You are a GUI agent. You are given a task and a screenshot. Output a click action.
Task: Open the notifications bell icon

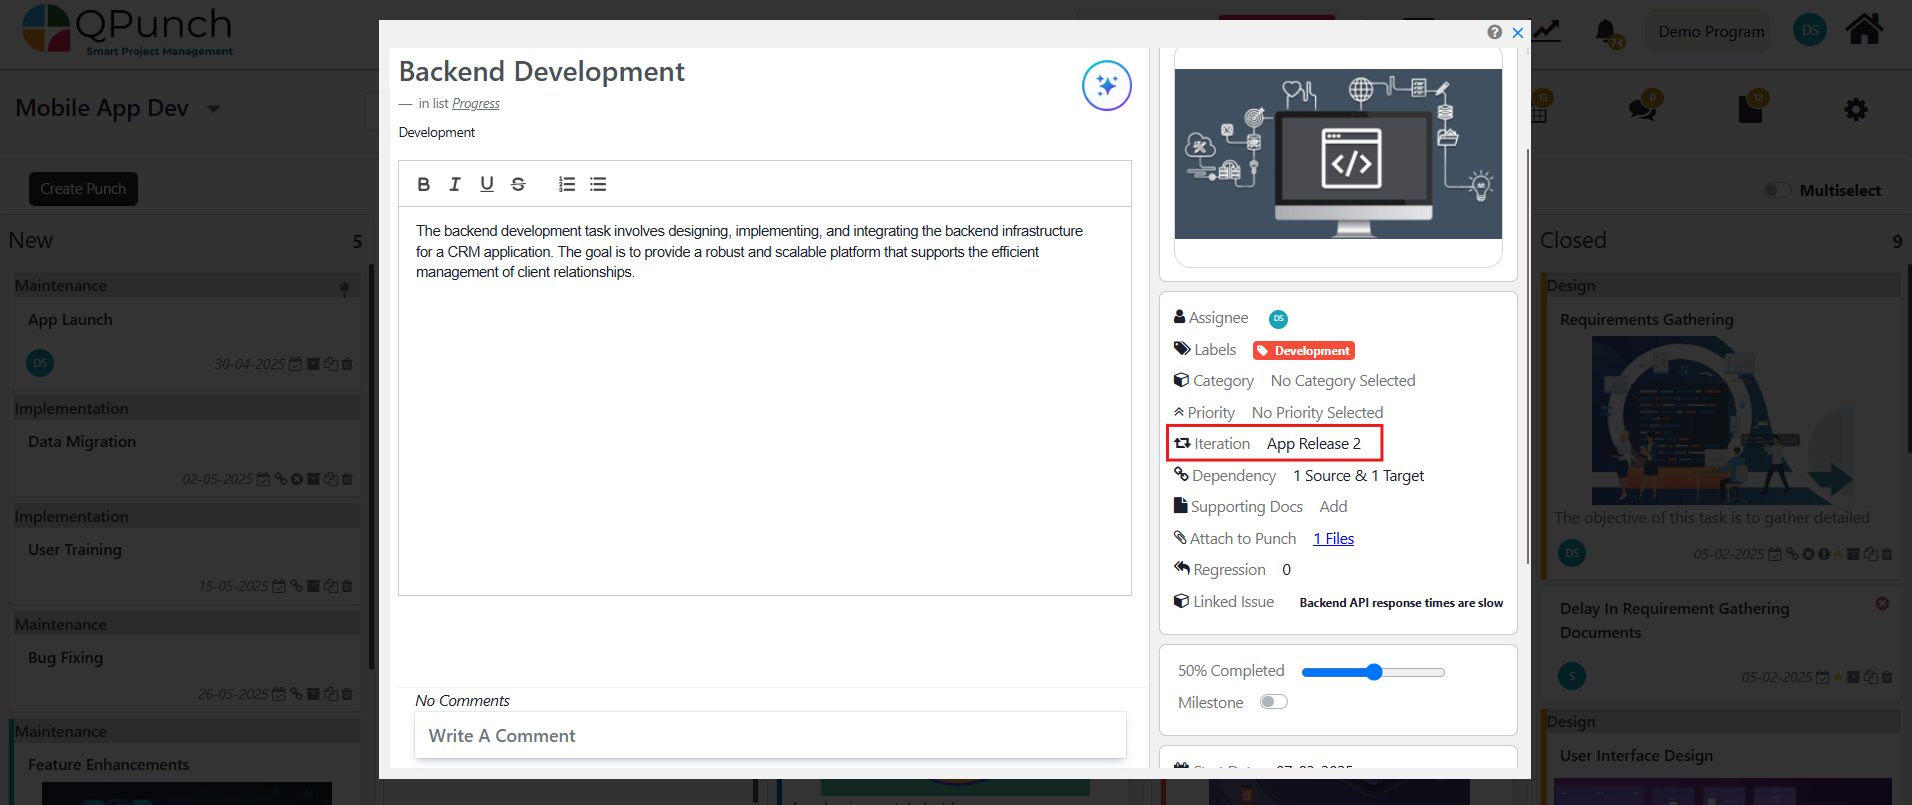1607,32
